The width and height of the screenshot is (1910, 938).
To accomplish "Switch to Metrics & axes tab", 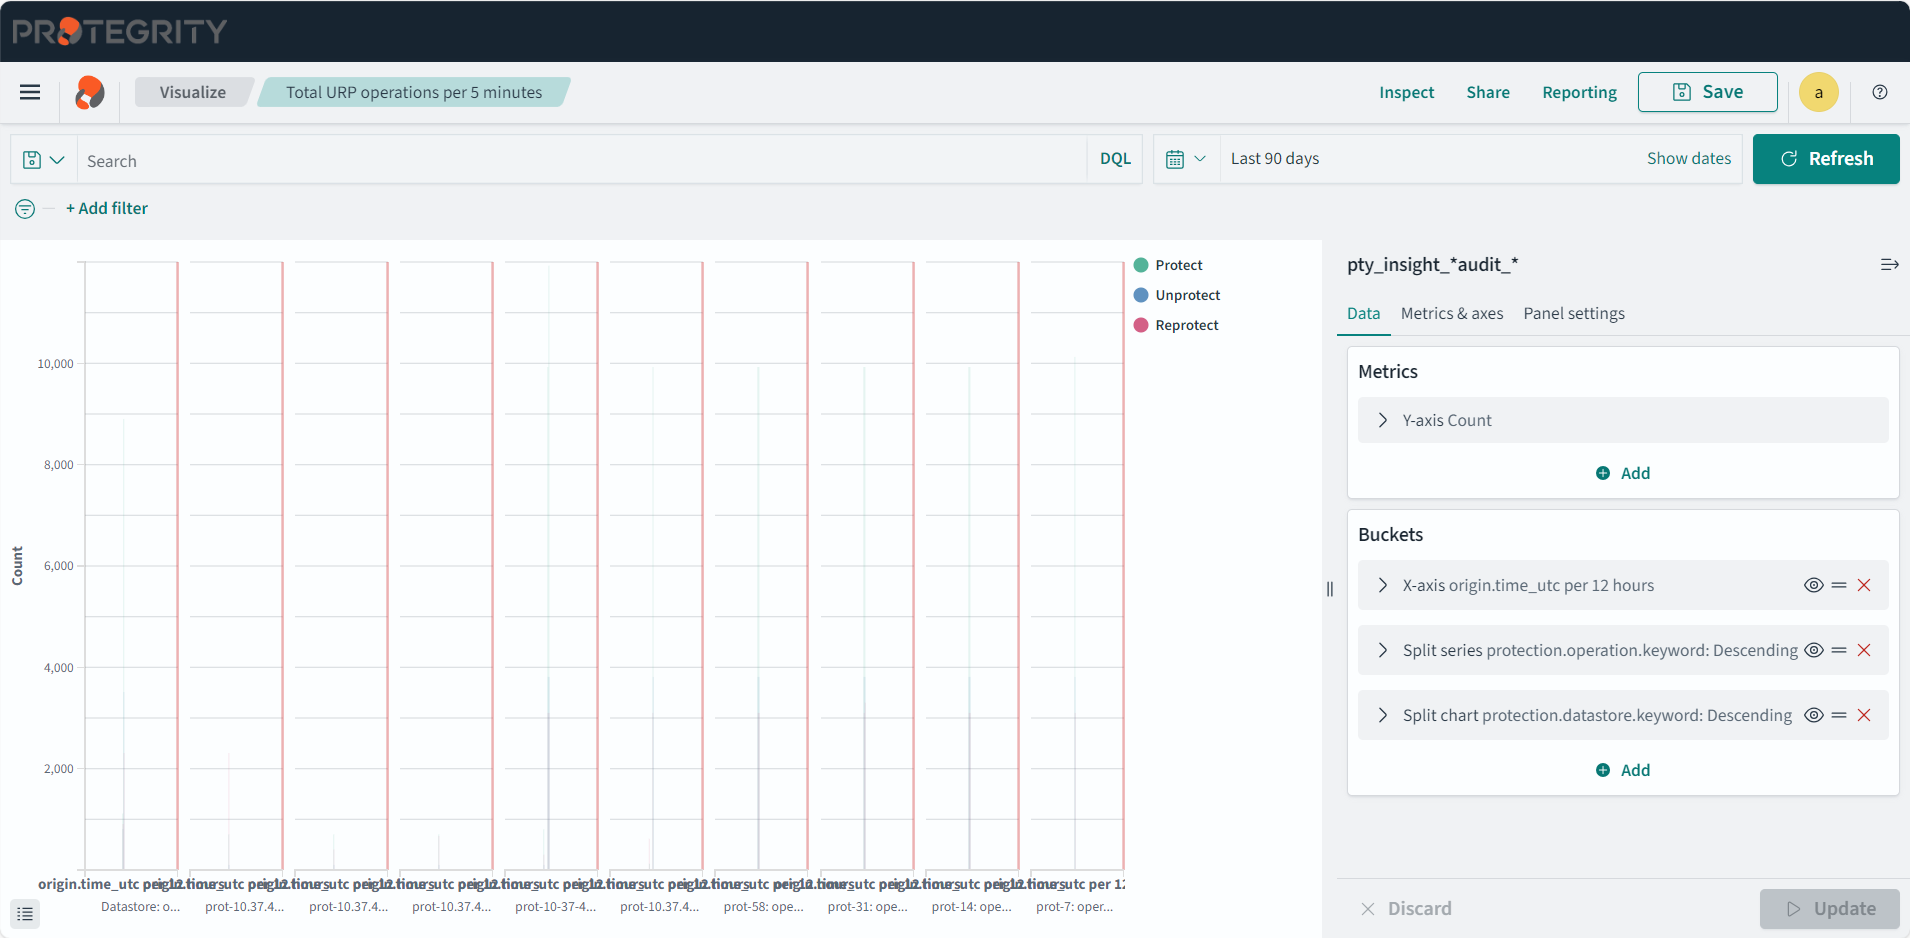I will [x=1452, y=314].
